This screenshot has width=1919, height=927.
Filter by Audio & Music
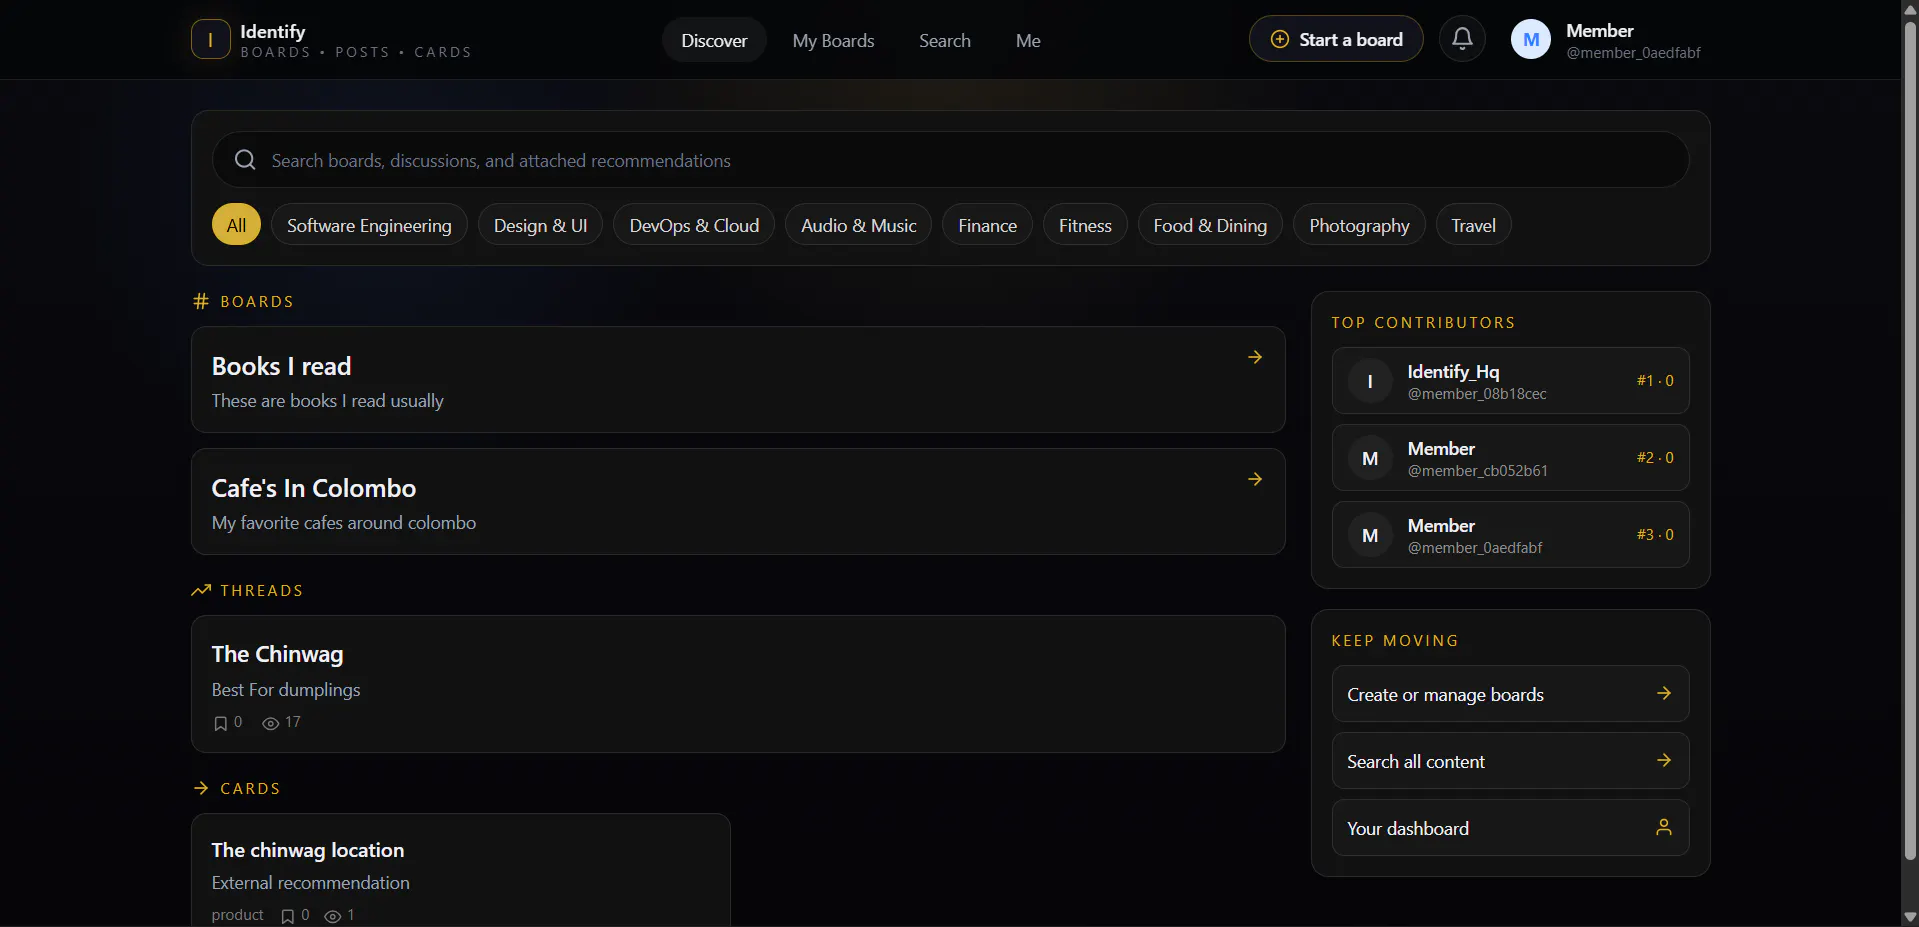coord(858,225)
